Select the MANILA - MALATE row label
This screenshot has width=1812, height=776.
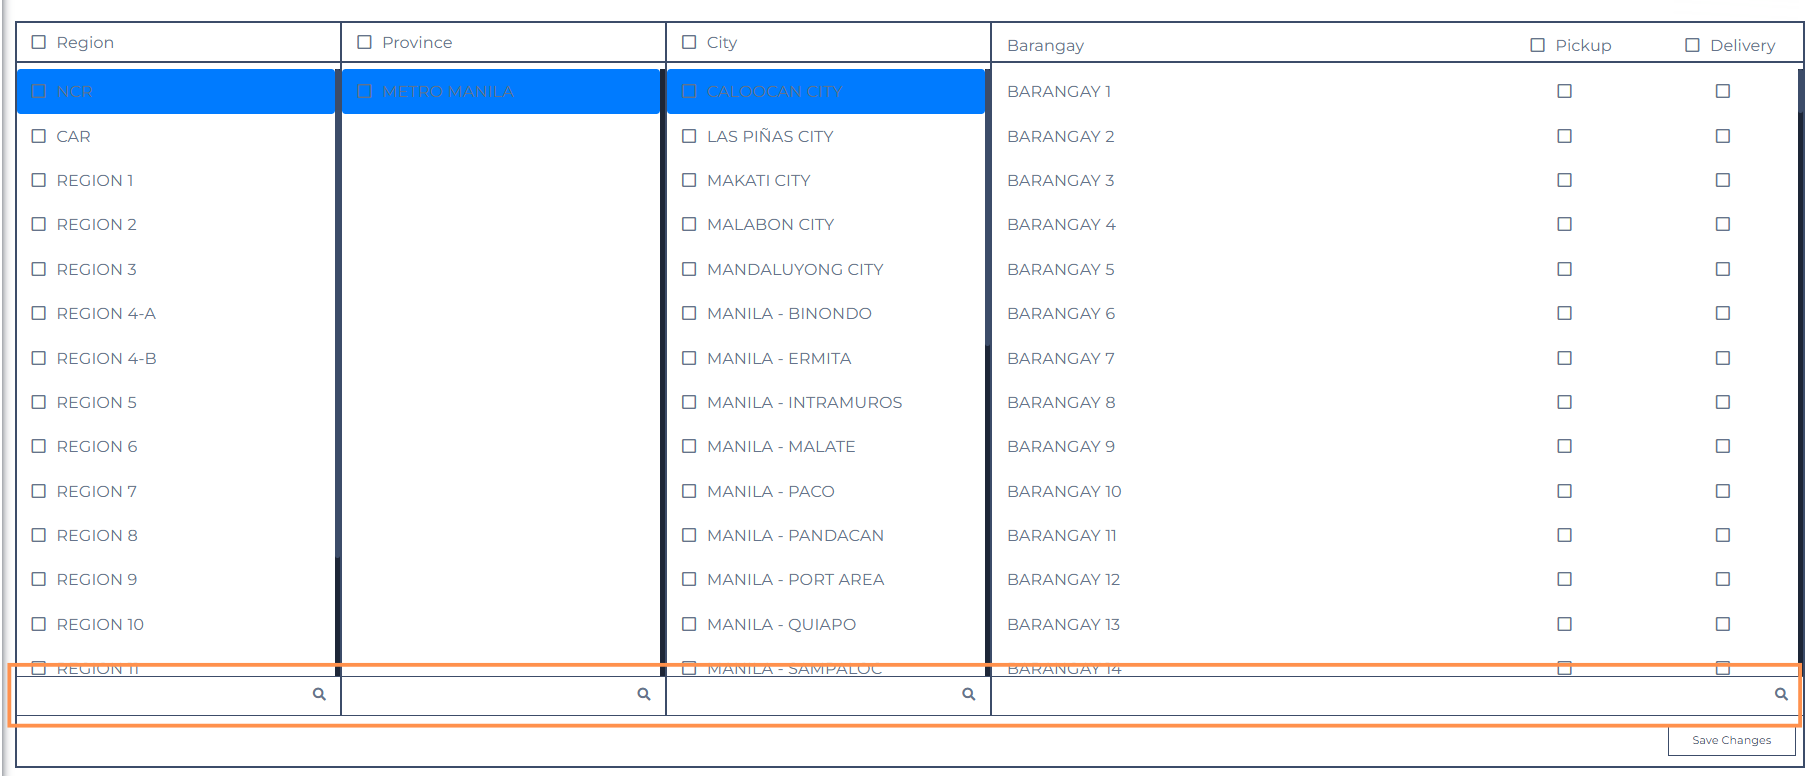pyautogui.click(x=781, y=446)
